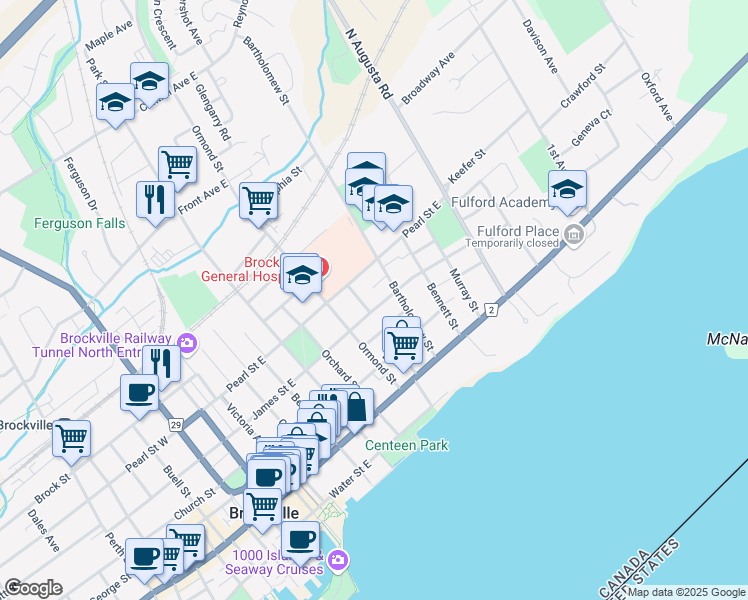Click the Oxford Ave street label
Image resolution: width=748 pixels, height=600 pixels.
coord(657,97)
